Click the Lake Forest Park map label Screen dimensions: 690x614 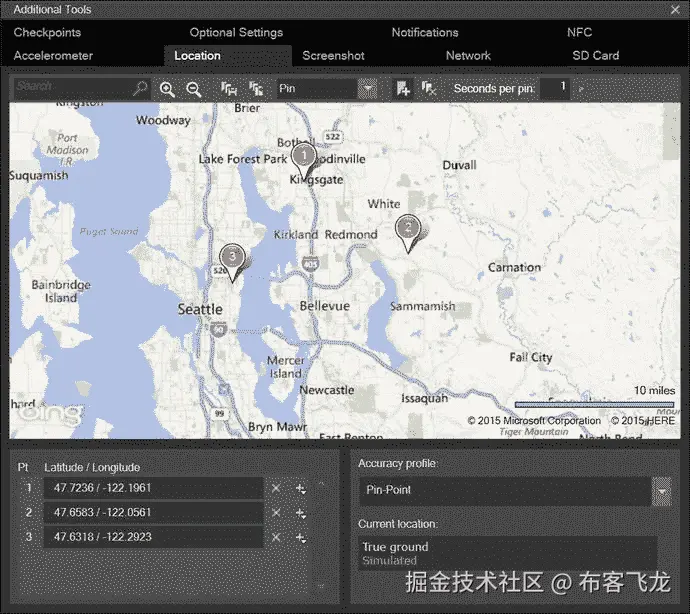[x=242, y=159]
